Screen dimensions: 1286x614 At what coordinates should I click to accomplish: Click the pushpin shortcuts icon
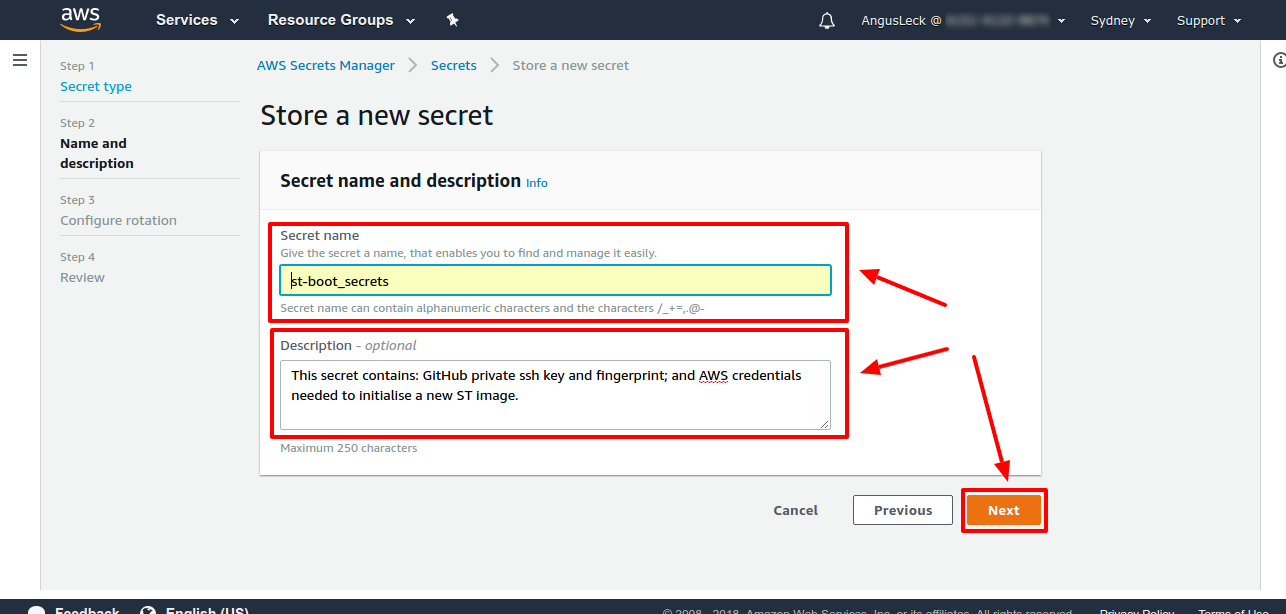tap(452, 20)
